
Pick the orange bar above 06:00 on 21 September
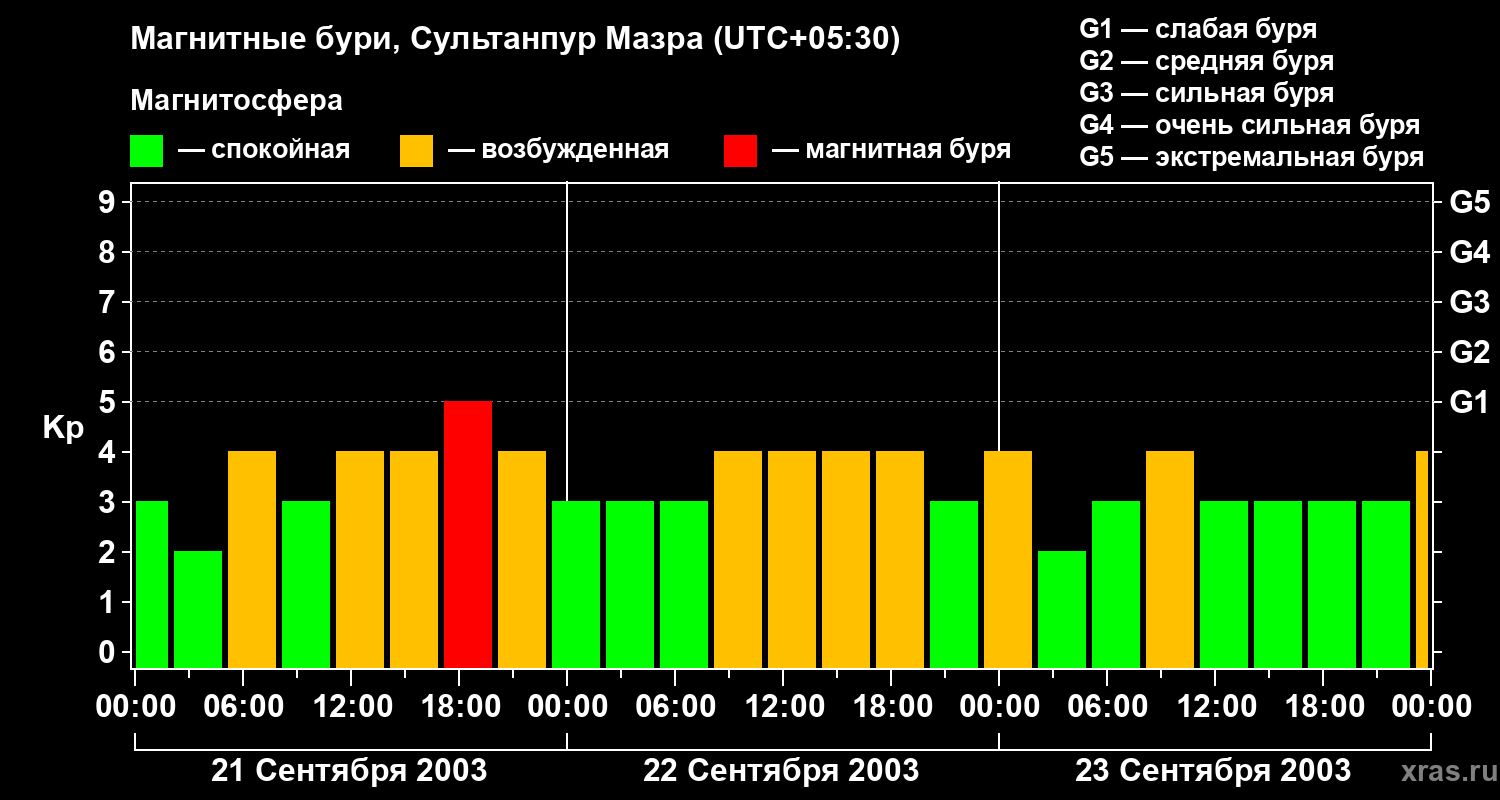[252, 559]
